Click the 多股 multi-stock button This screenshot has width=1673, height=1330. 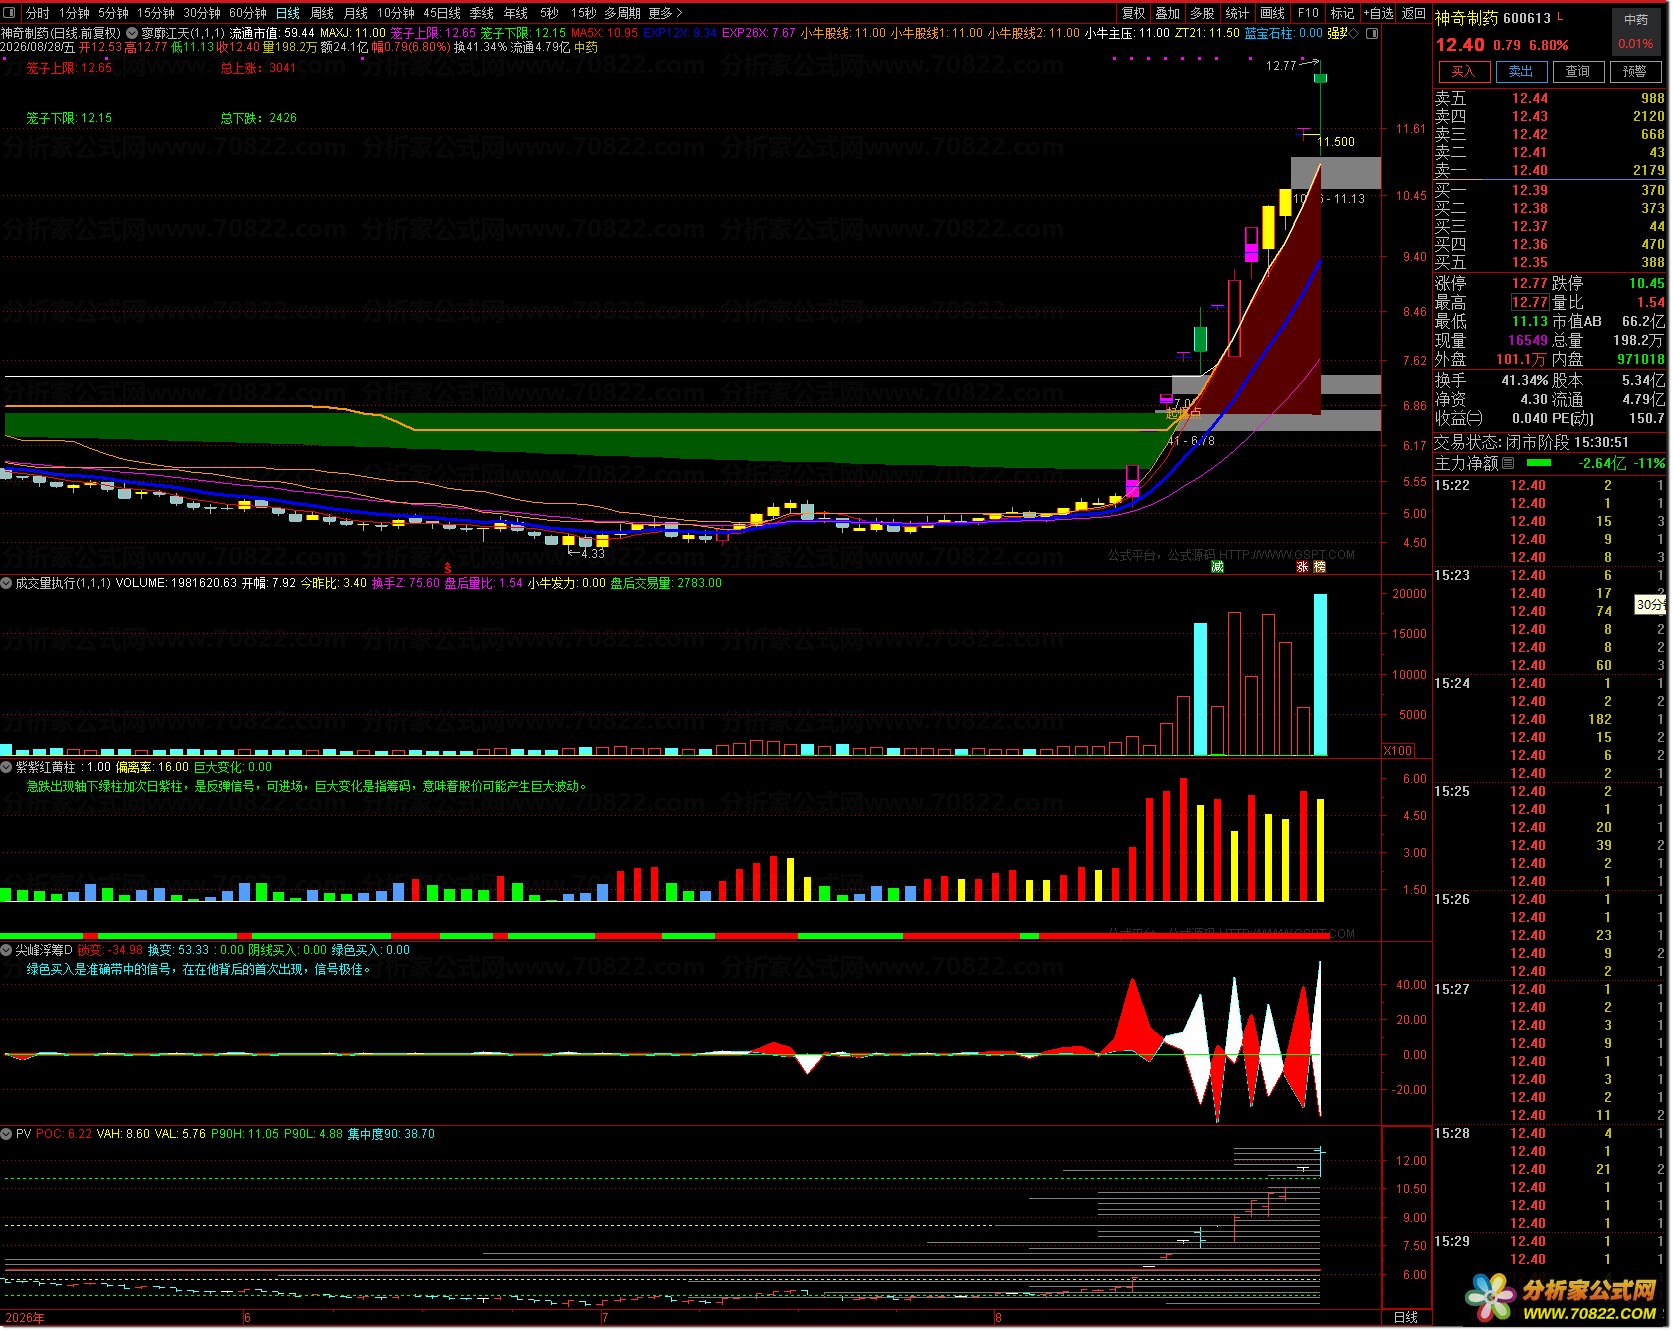click(x=1202, y=13)
